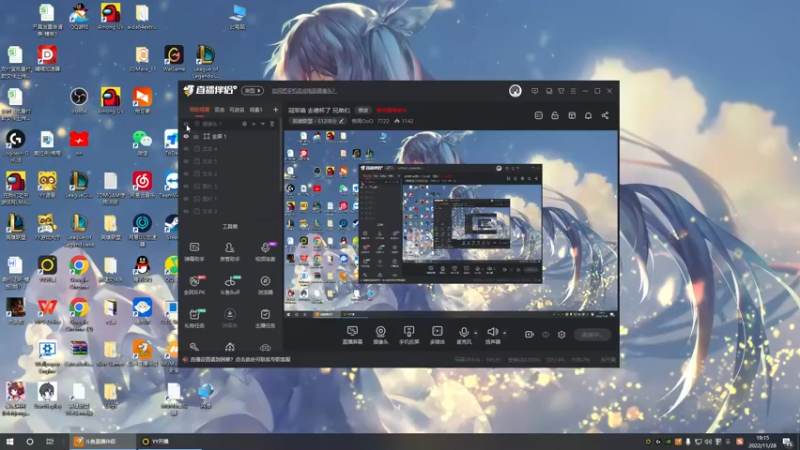Image resolution: width=800 pixels, height=450 pixels.
Task: Open the 主播任务 clipboard tool
Action: pyautogui.click(x=265, y=318)
